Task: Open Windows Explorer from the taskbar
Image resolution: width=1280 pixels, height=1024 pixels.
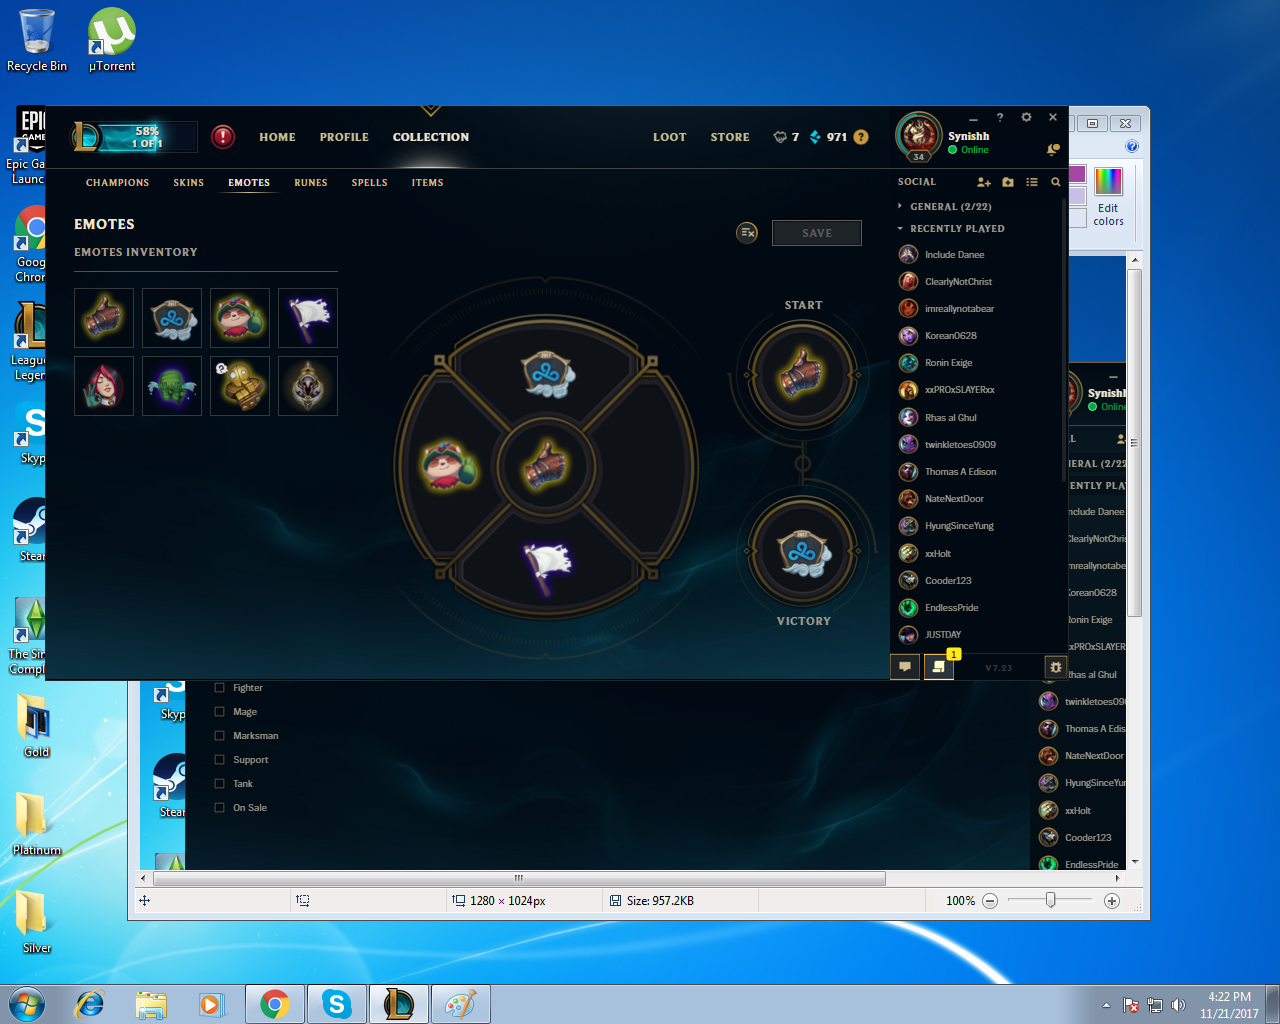Action: coord(151,1004)
